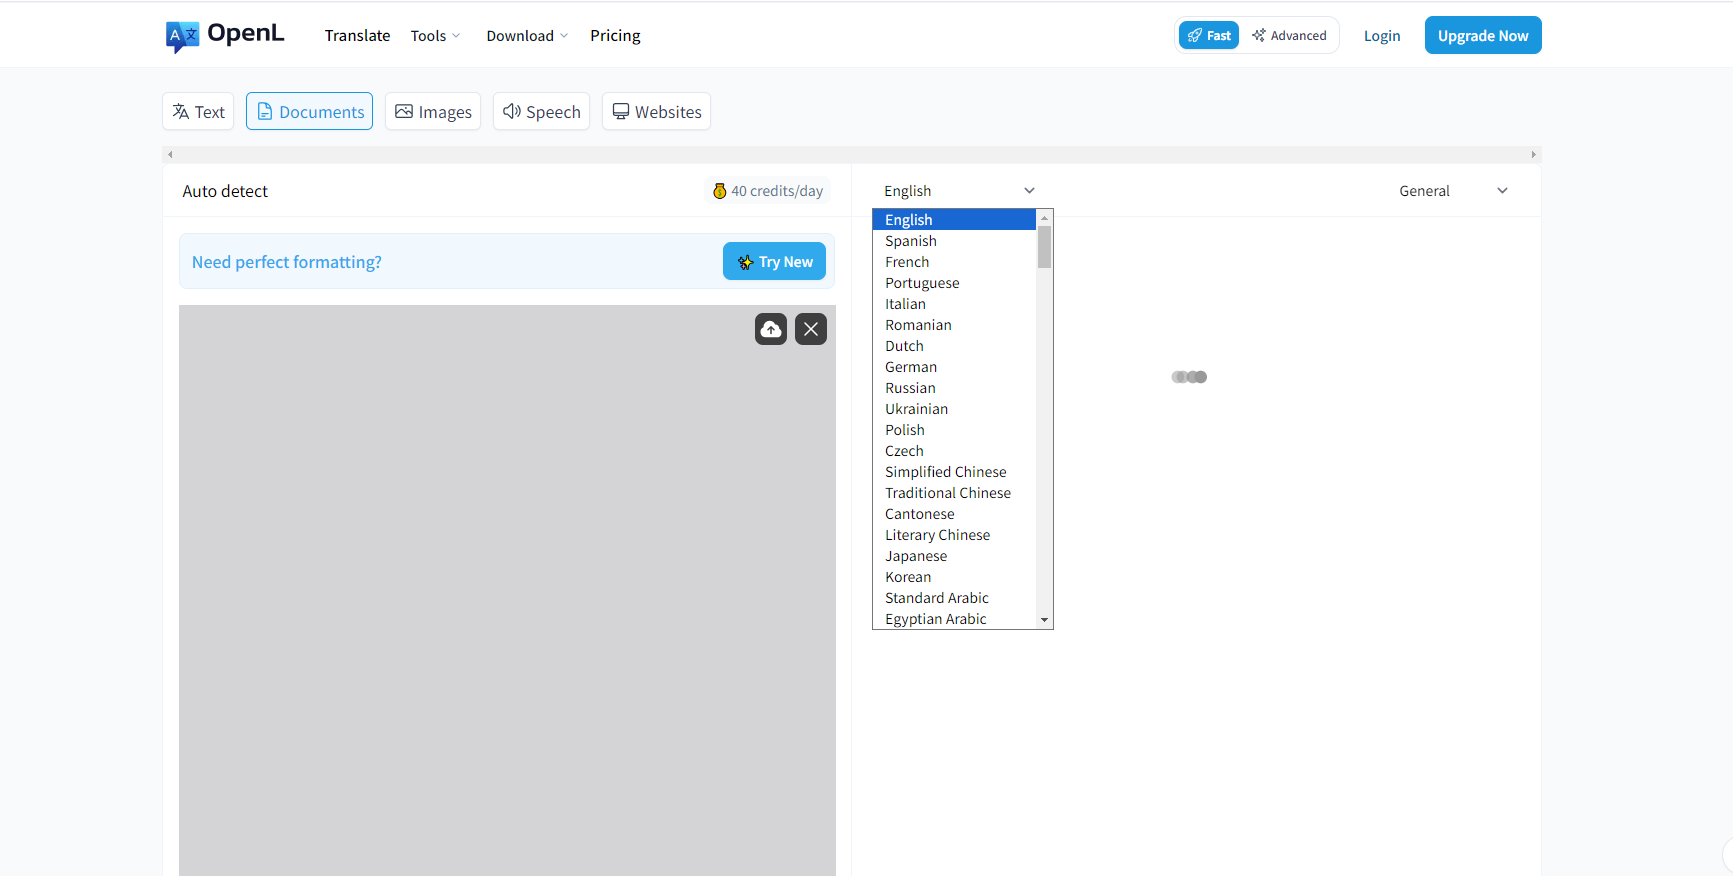Click the coin icon beside credits/day

pos(719,191)
